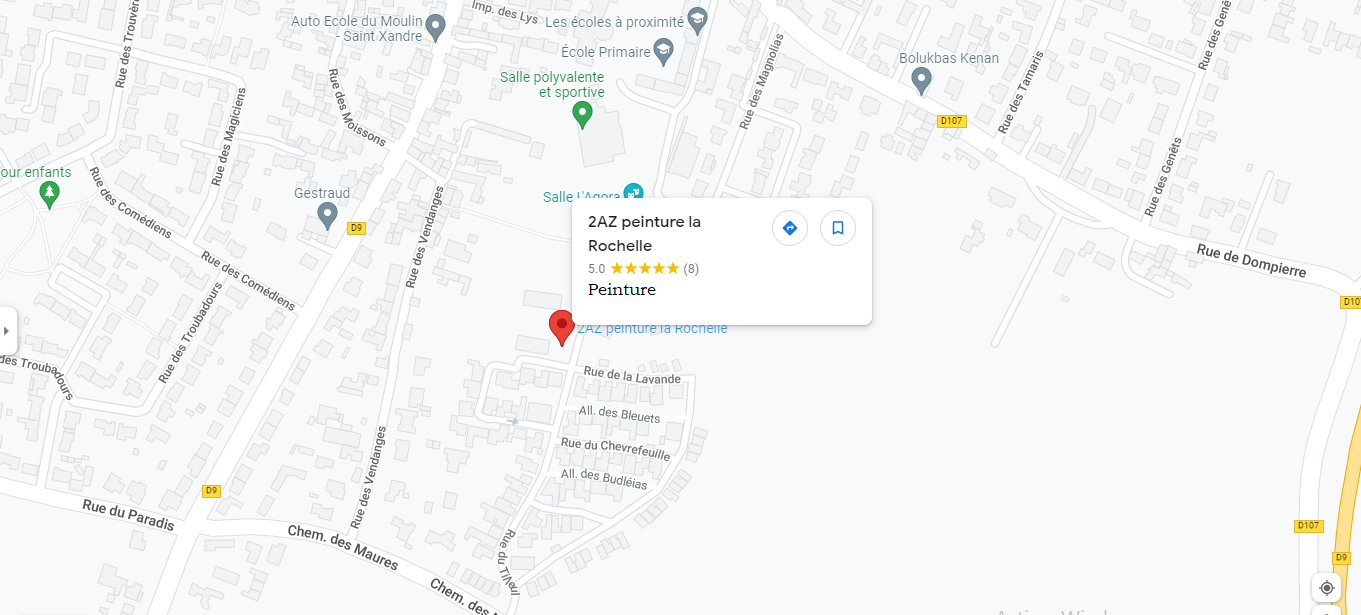Expand the collapsed side panel arrow
Screen dimensions: 1361x615
(7, 330)
